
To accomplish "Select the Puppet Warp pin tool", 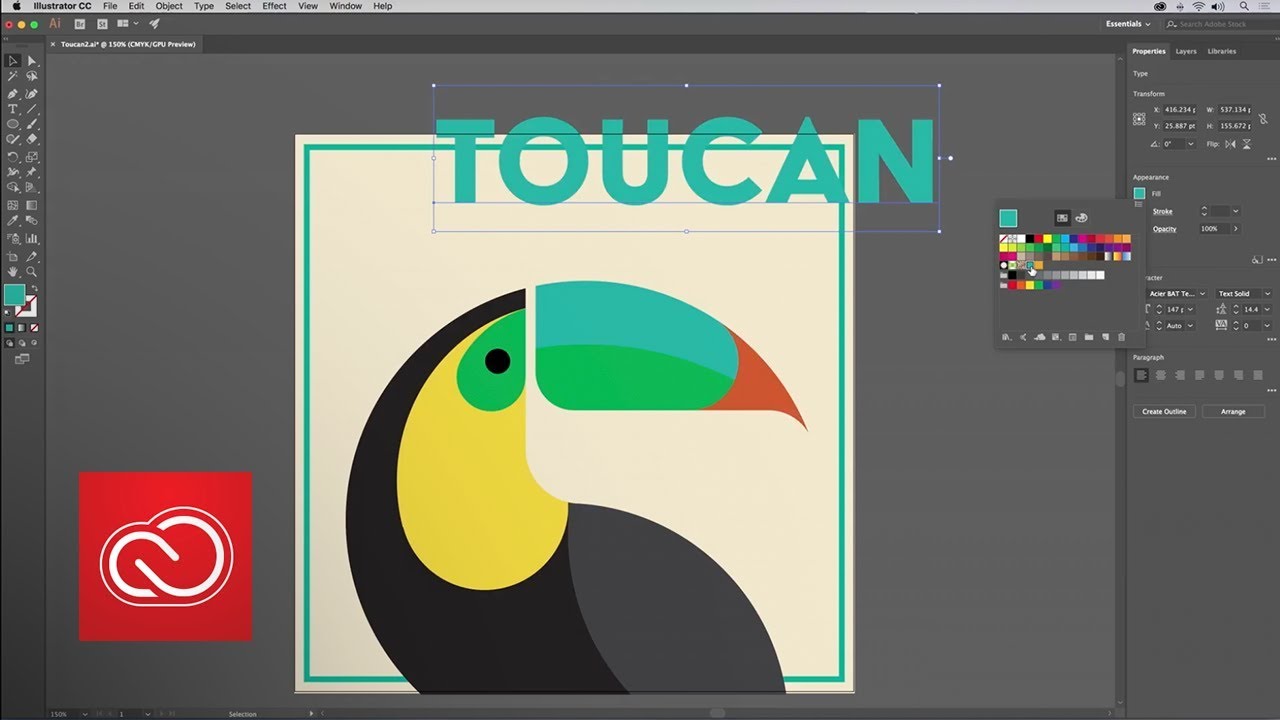I will [x=32, y=172].
